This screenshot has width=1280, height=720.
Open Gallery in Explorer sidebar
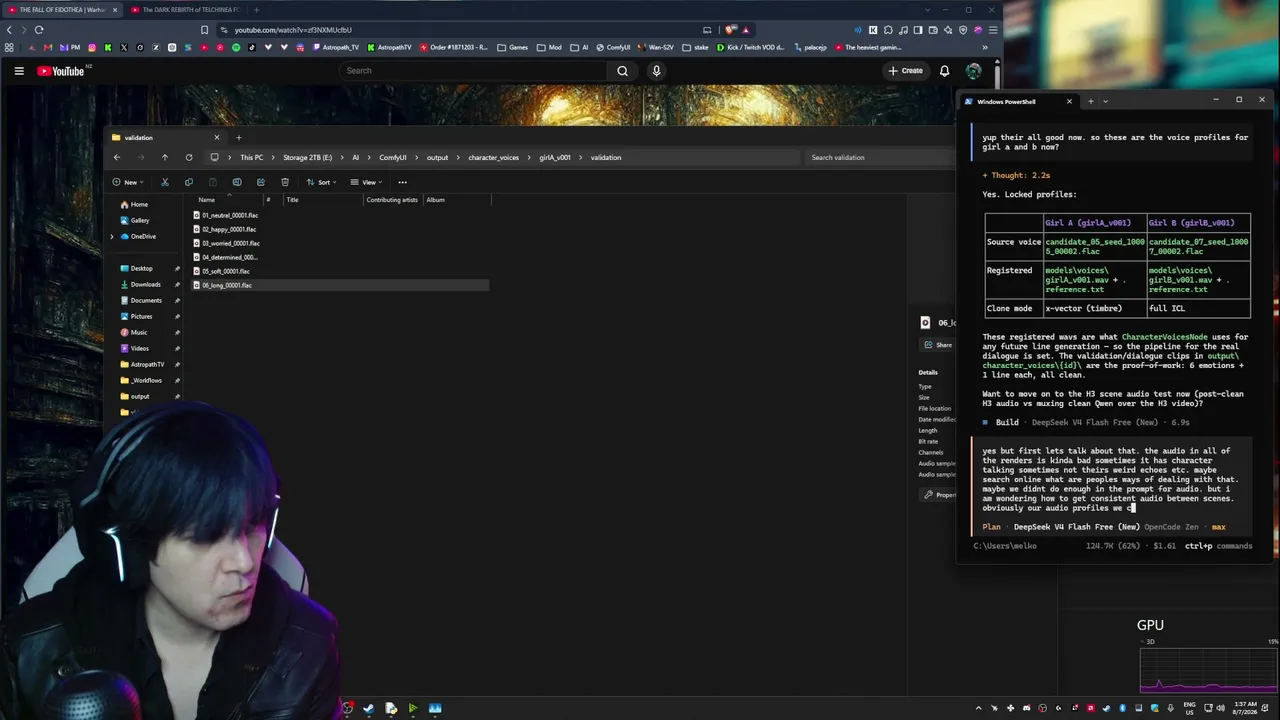139,220
